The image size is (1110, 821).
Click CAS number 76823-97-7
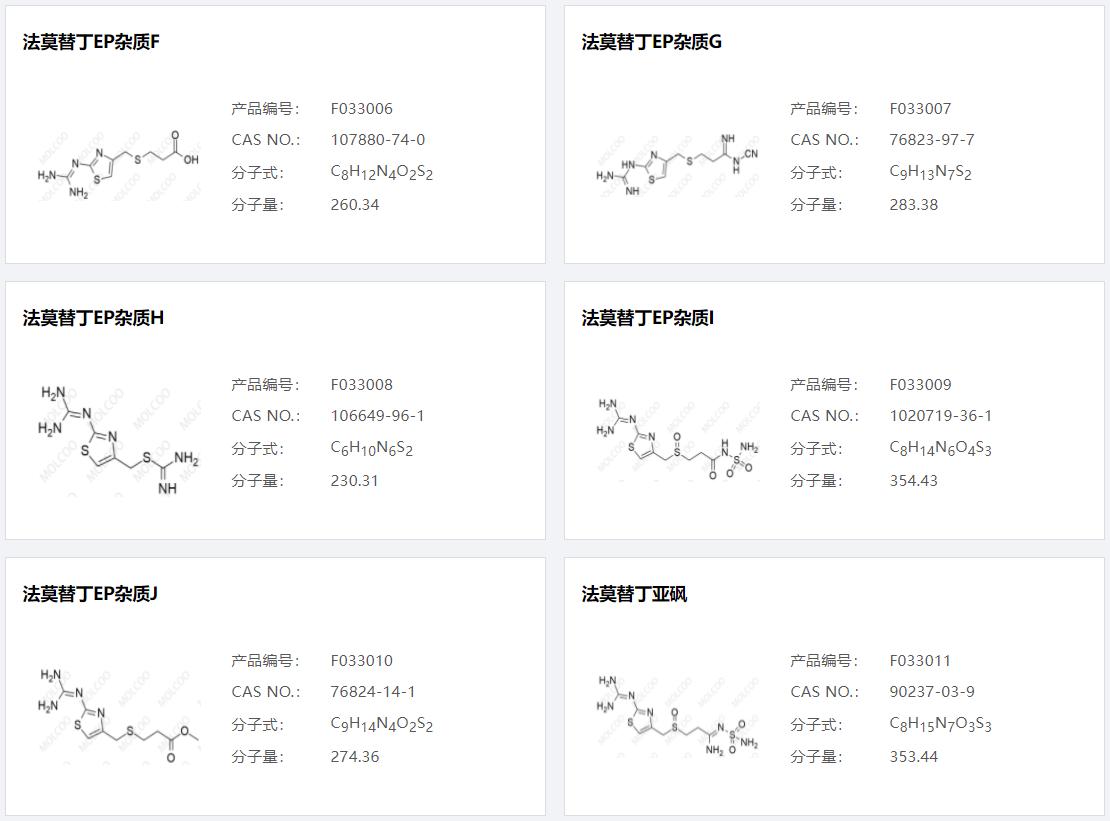coord(931,140)
